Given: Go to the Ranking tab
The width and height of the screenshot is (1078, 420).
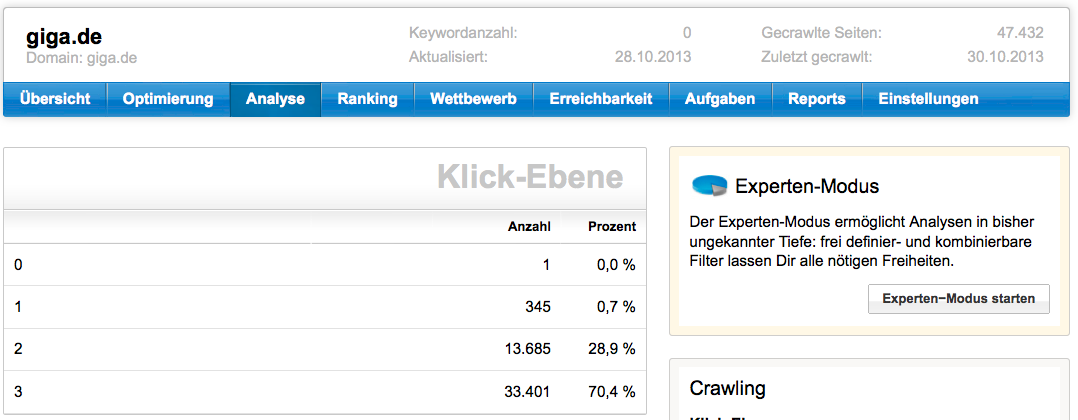Looking at the screenshot, I should point(367,99).
